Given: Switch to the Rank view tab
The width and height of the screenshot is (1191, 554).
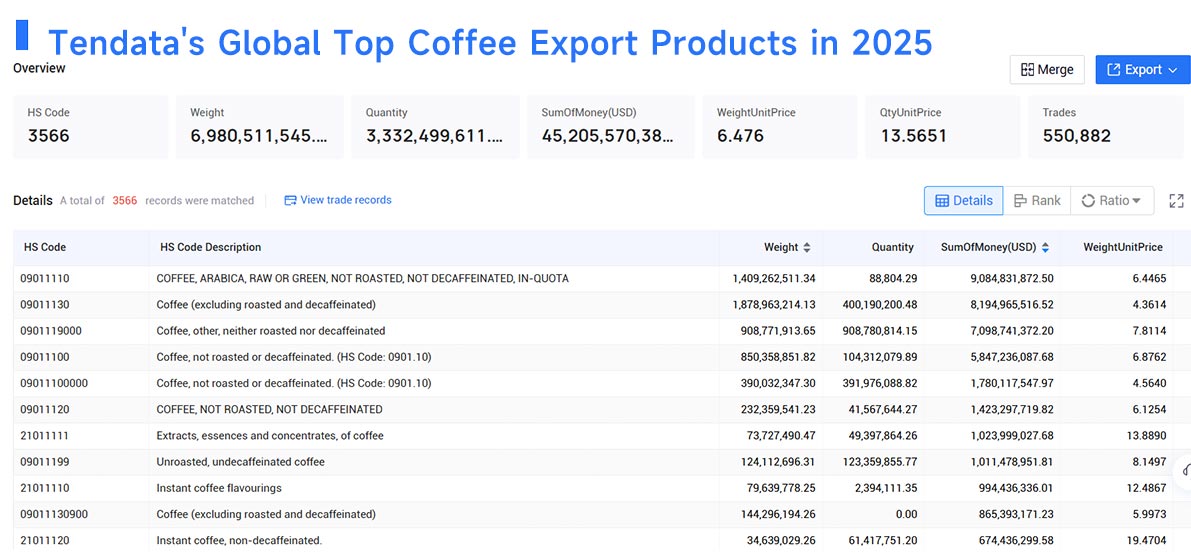Looking at the screenshot, I should click(x=1037, y=201).
